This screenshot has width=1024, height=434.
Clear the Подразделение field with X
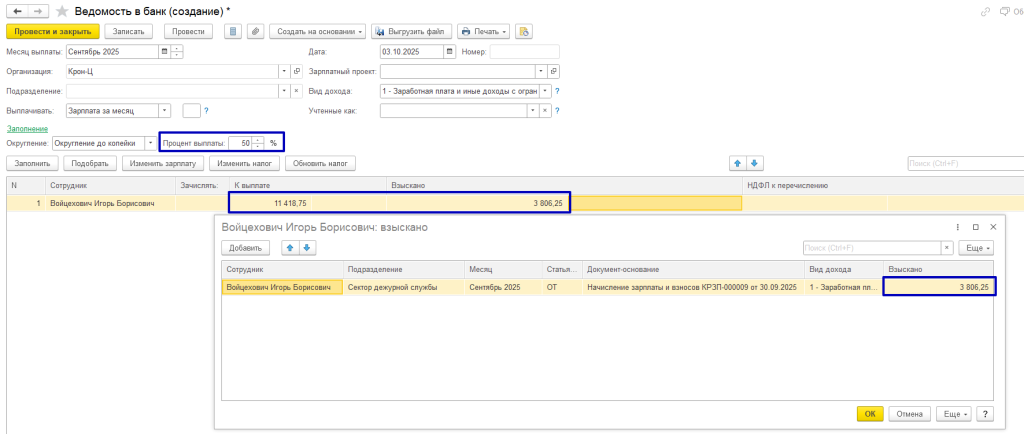tap(296, 91)
